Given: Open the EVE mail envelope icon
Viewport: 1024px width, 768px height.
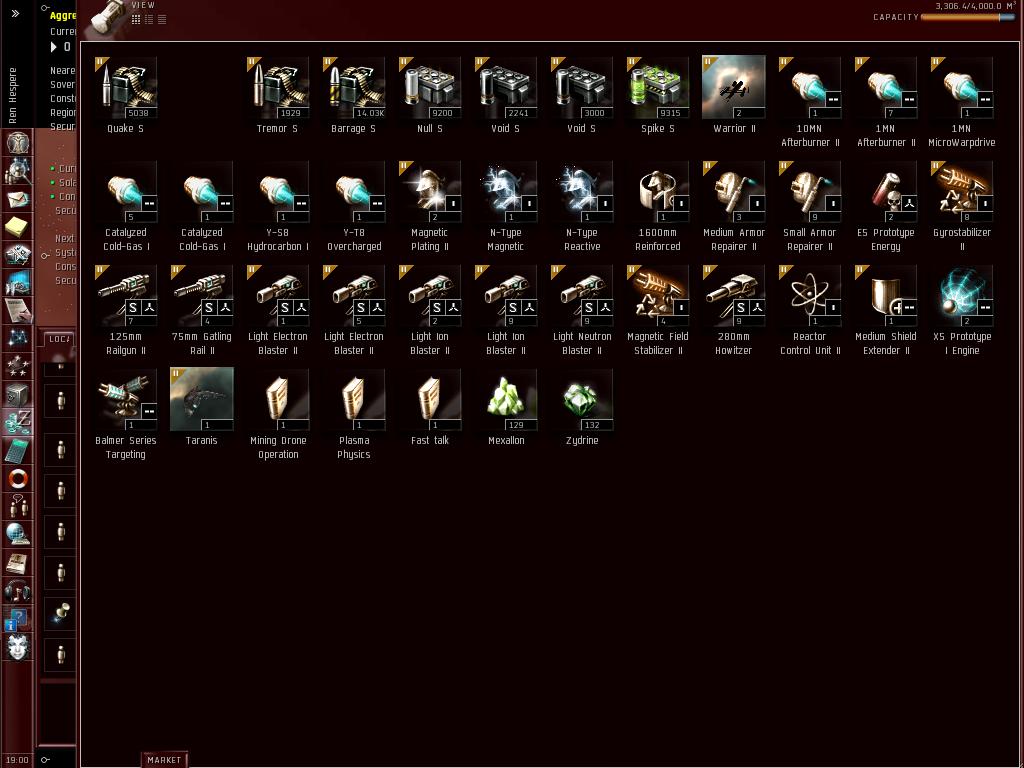Looking at the screenshot, I should (18, 199).
